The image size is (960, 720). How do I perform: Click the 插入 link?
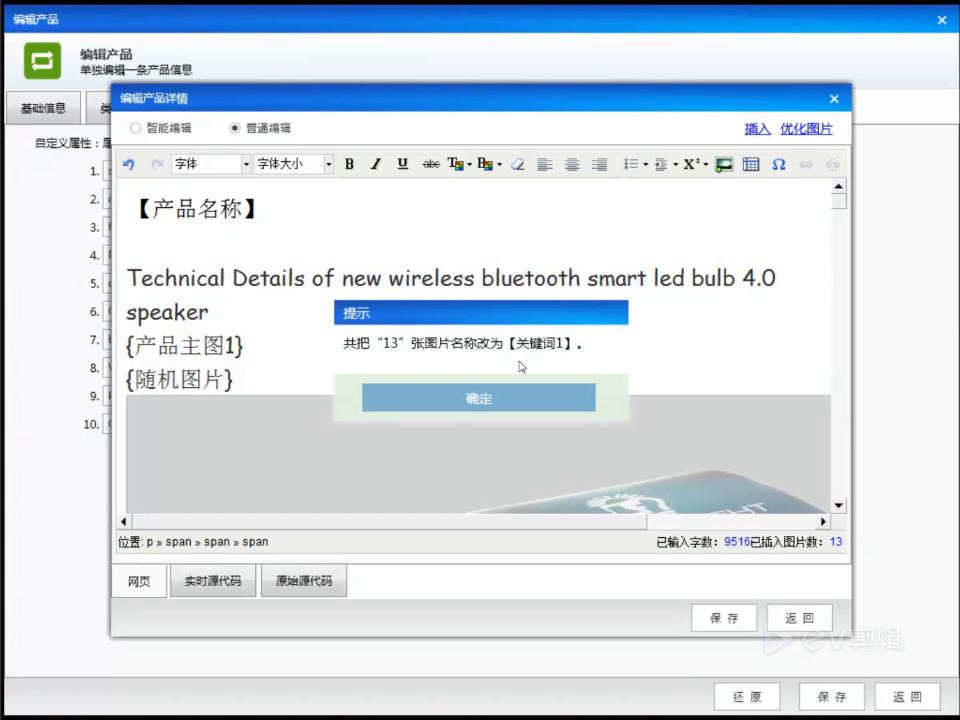pyautogui.click(x=757, y=129)
